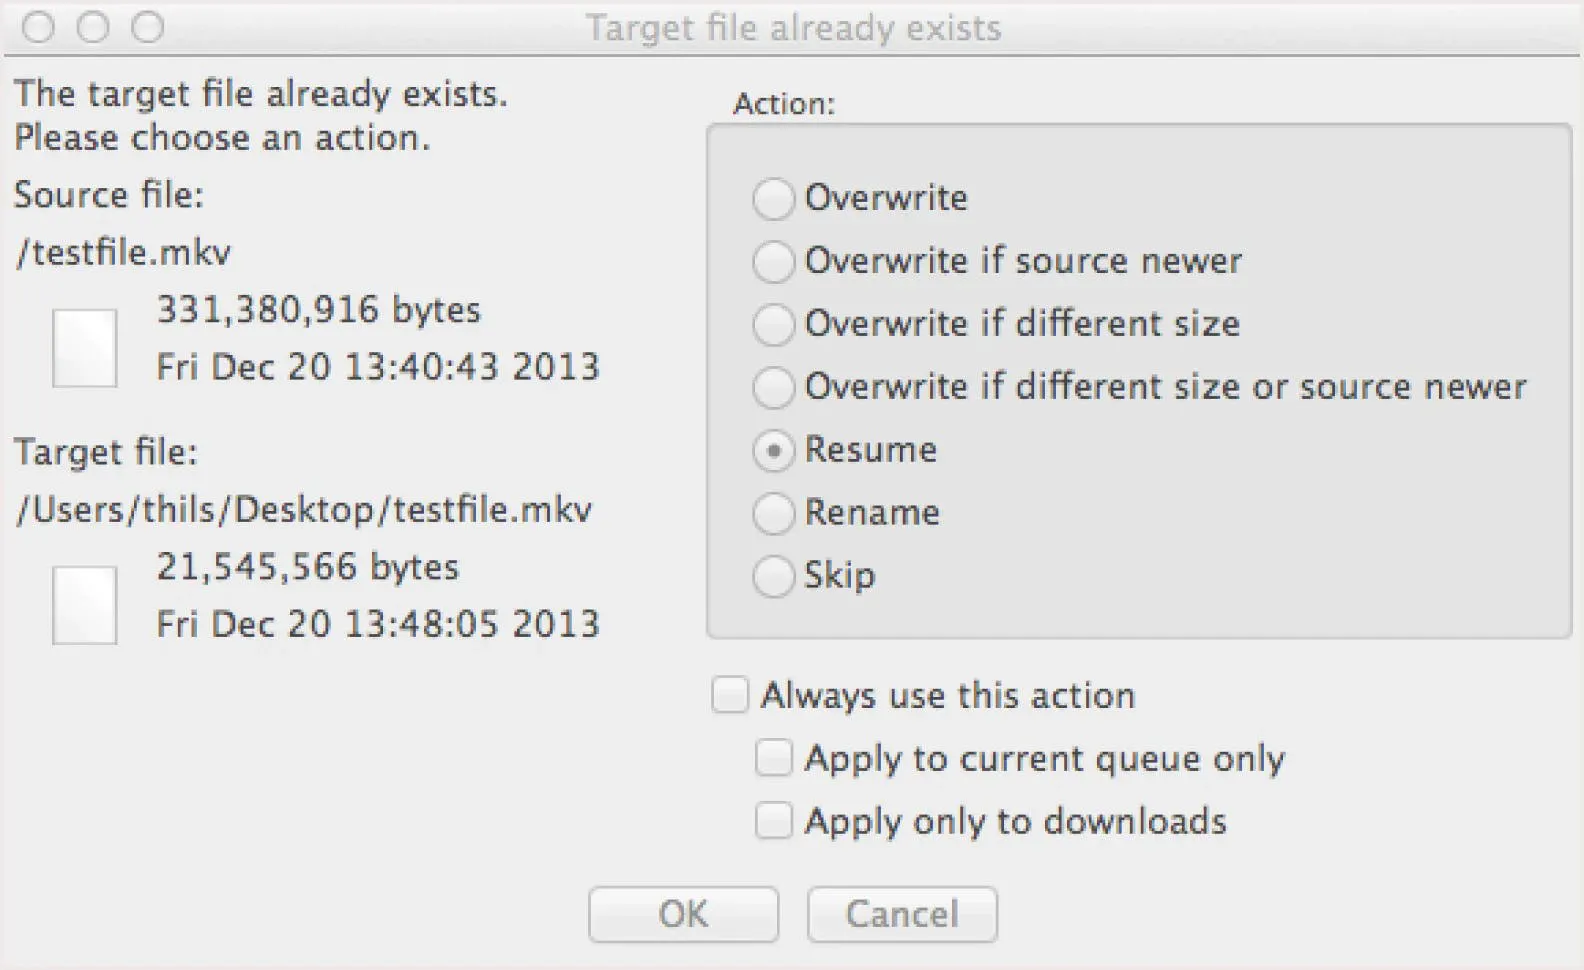
Task: Click the source path /testfile.mkv text
Action: tap(124, 252)
